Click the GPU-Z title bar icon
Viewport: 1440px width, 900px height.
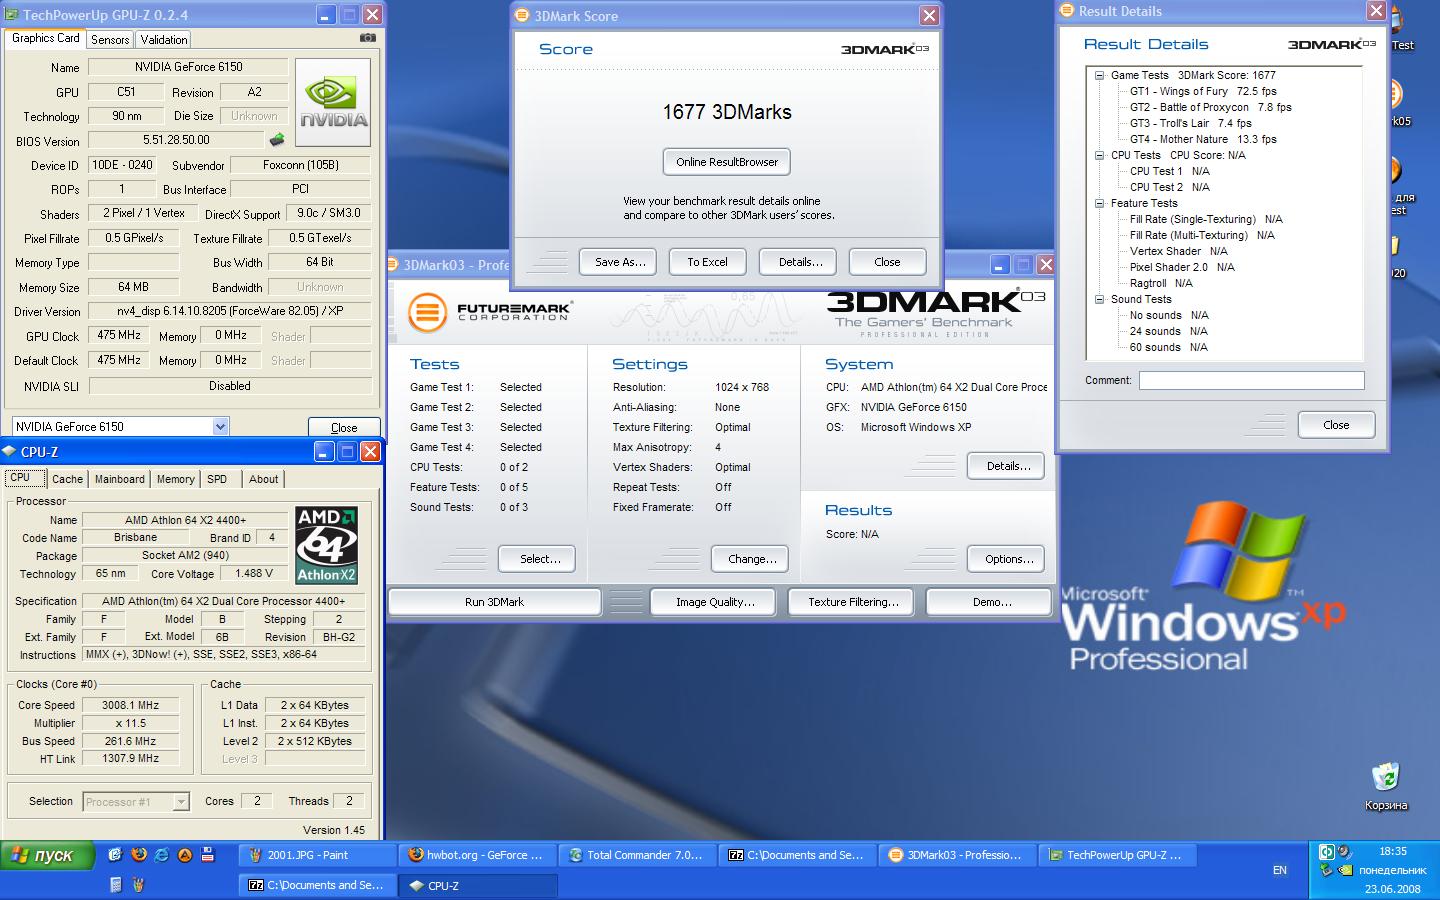coord(11,15)
